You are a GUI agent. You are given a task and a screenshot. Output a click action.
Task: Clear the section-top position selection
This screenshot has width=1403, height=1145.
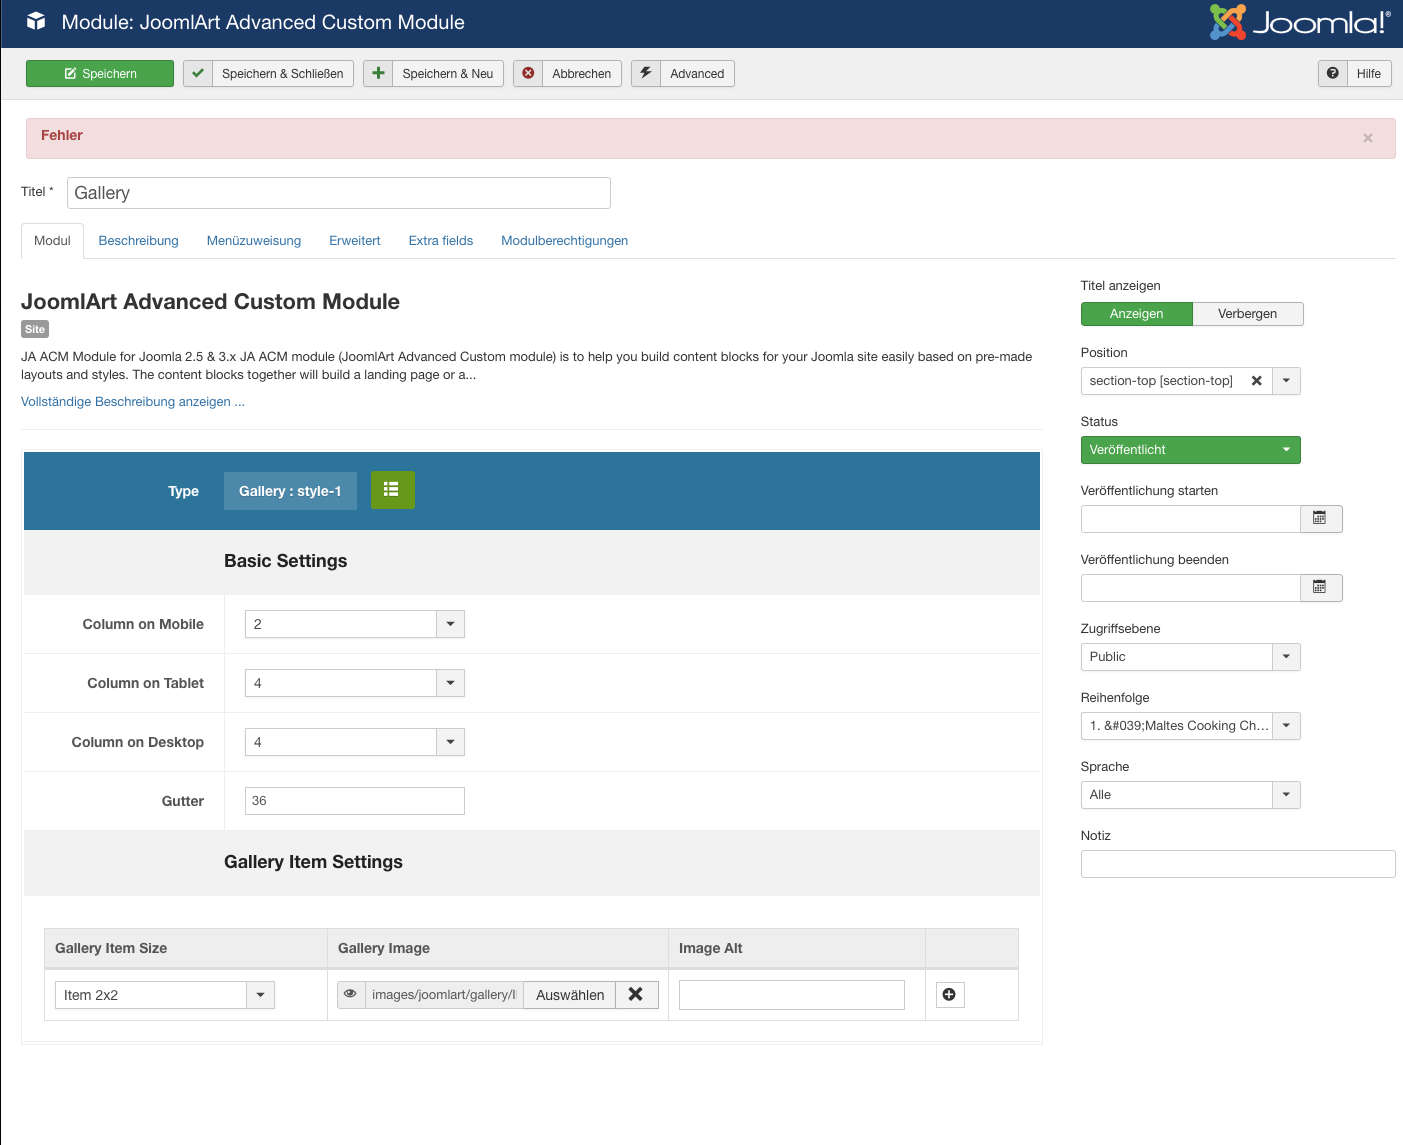click(x=1257, y=381)
